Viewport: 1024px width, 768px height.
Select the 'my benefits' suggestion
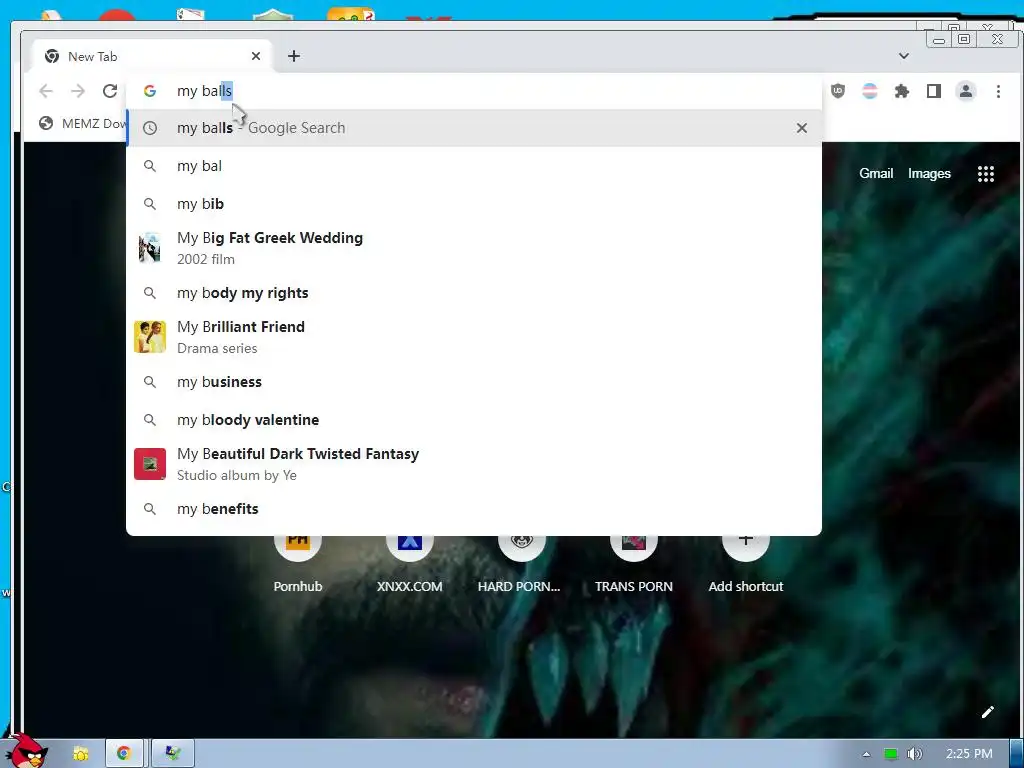[474, 509]
